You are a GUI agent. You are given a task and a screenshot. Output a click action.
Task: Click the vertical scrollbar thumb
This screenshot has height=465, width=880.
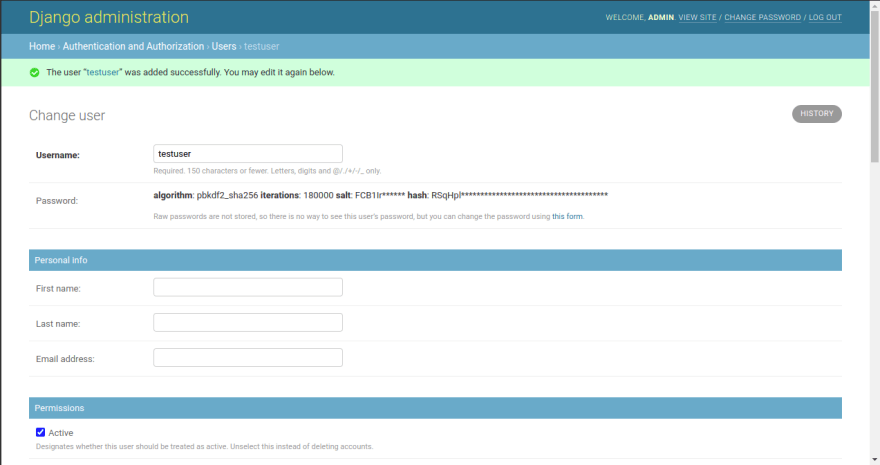(875, 86)
